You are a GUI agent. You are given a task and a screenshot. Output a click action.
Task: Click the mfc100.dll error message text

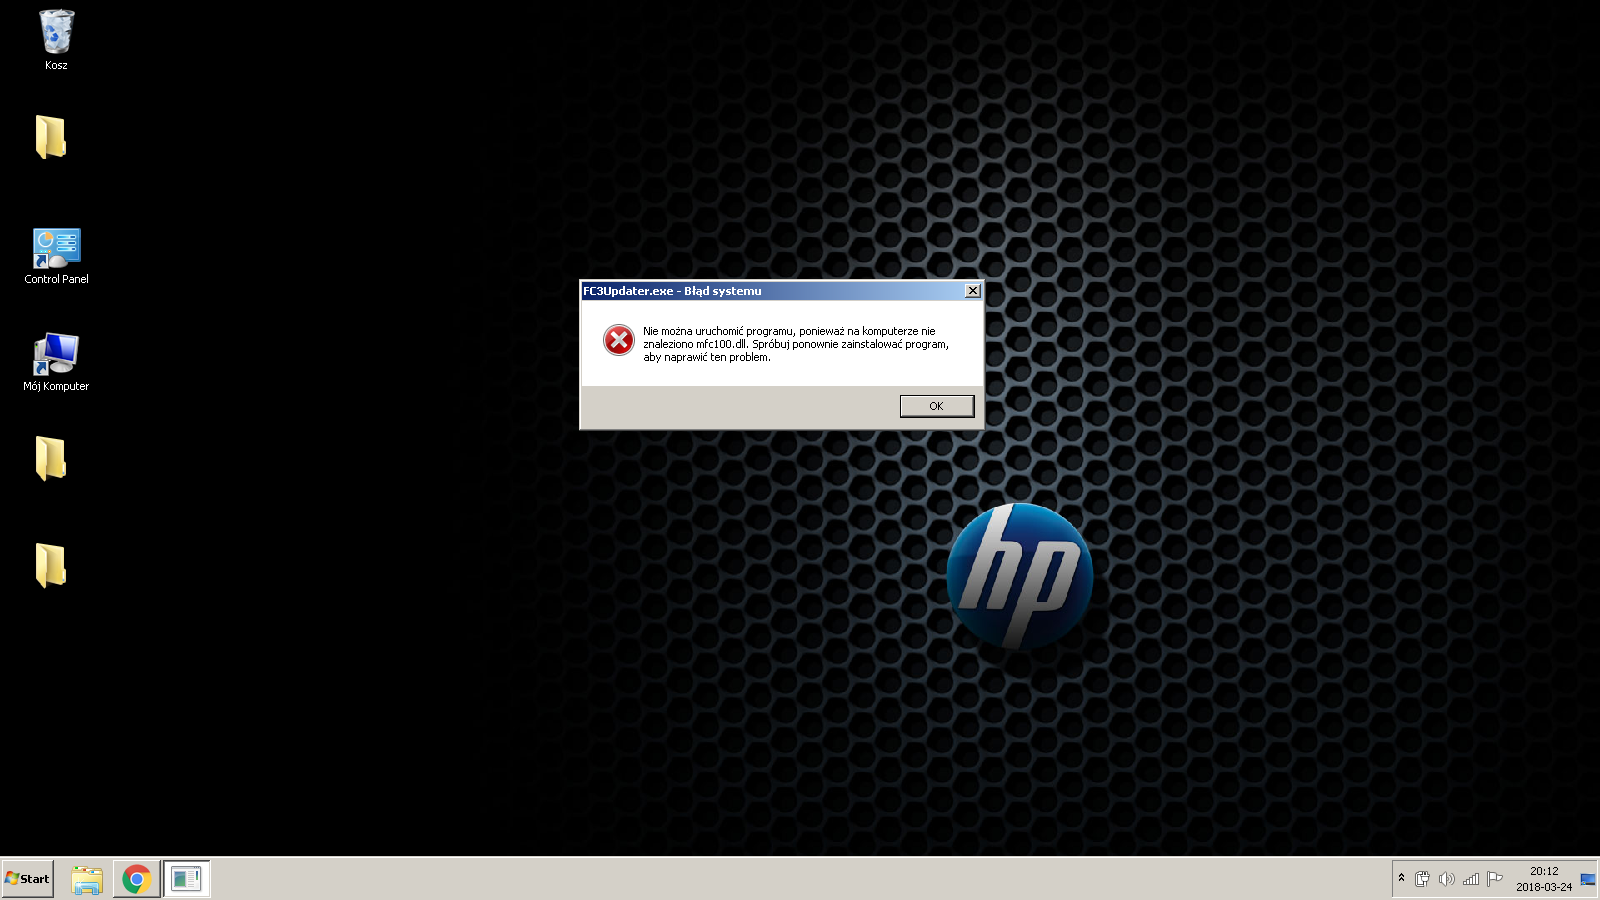[x=796, y=344]
